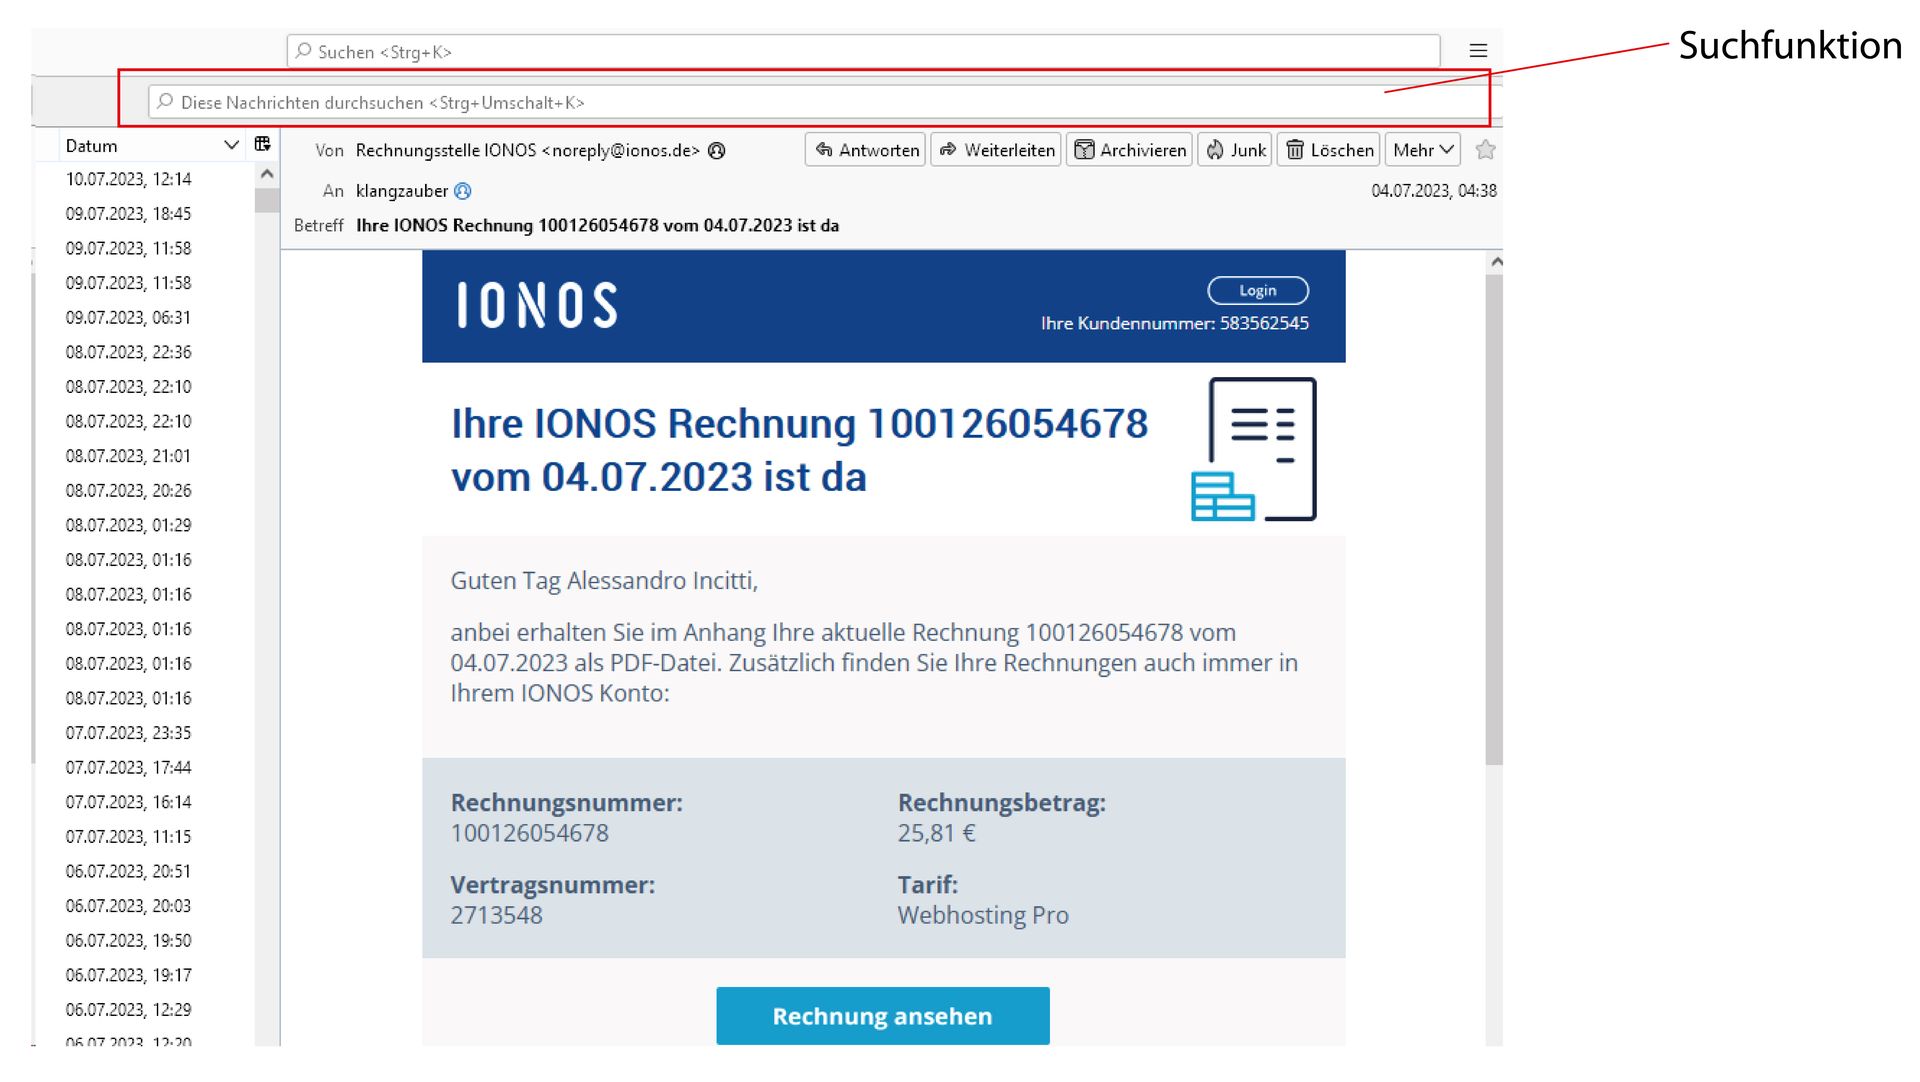Click the 'Vertragsnummer:' label
The image size is (1920, 1082).
tap(553, 885)
